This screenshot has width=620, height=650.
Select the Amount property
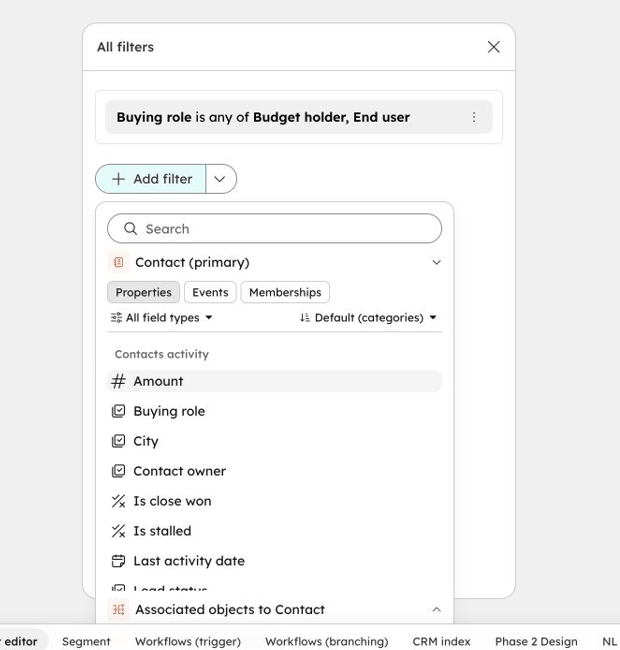pyautogui.click(x=274, y=381)
